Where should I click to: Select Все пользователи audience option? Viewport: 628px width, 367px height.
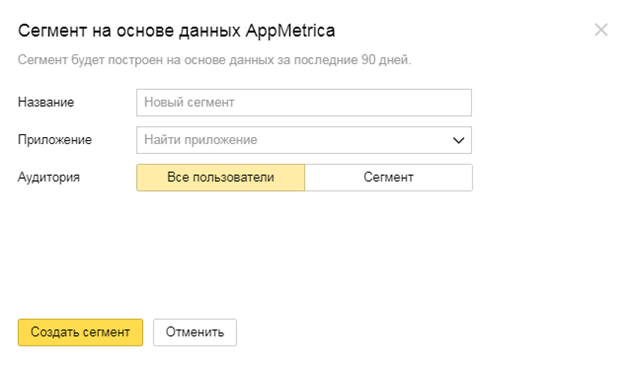click(221, 177)
